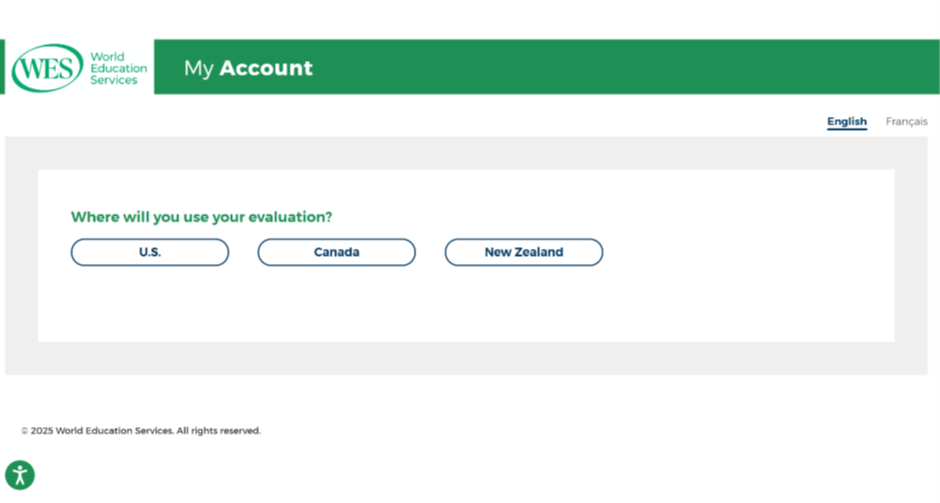Click the WES oval logo

pos(47,68)
